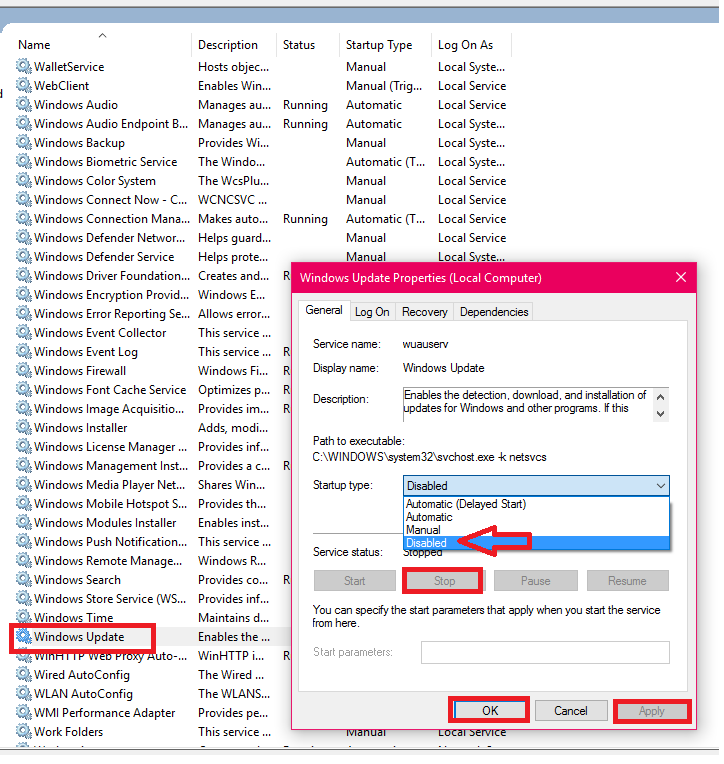Viewport: 724px width, 764px height.
Task: Click the Windows Defender Service gear icon
Action: (x=23, y=256)
